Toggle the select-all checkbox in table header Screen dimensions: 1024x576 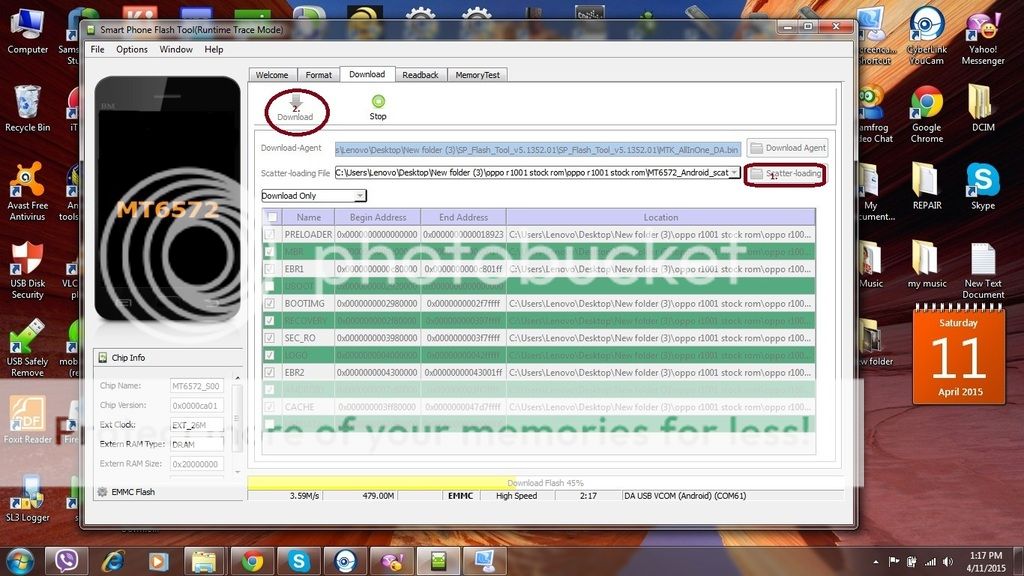pos(271,217)
